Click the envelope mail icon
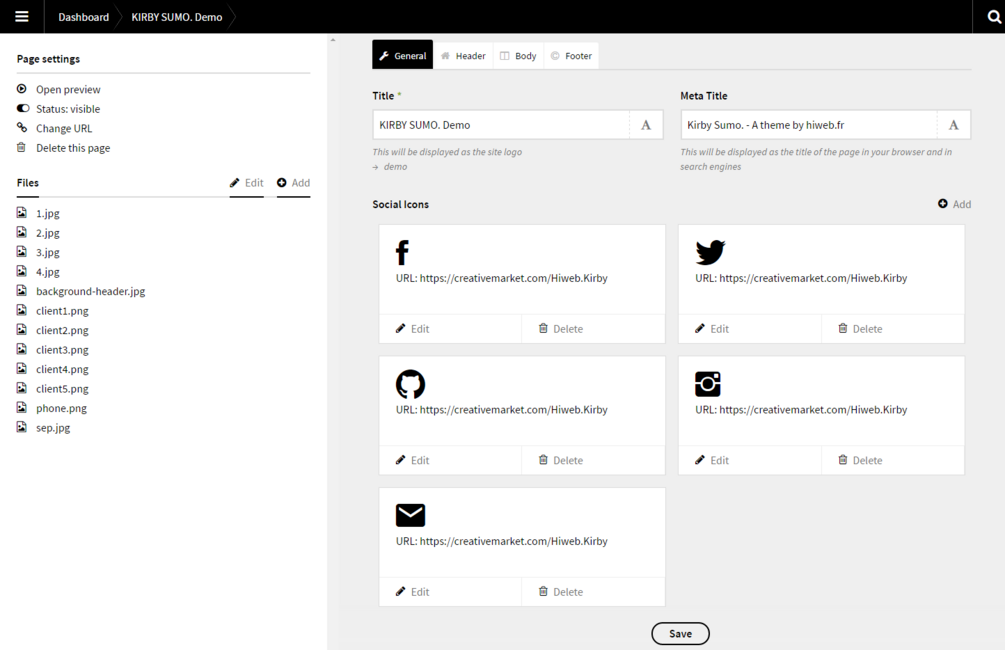The height and width of the screenshot is (650, 1005). coord(410,515)
